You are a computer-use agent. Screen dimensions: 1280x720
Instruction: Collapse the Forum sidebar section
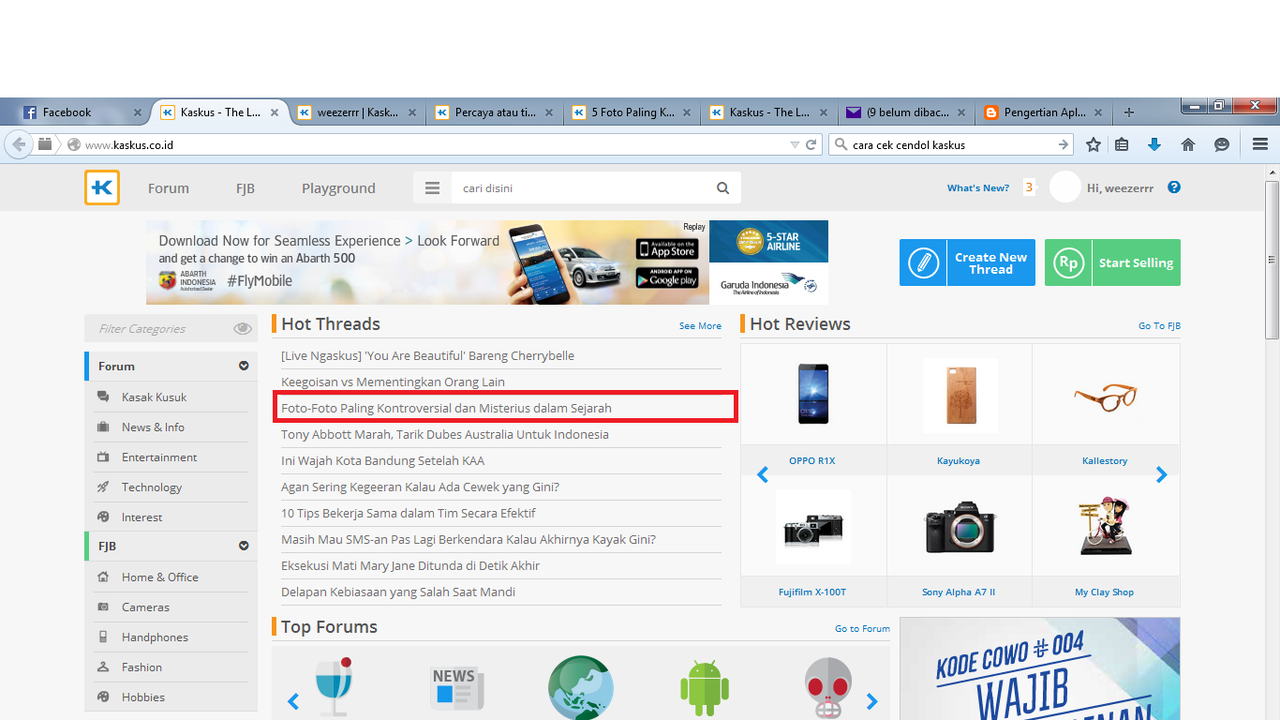click(243, 366)
